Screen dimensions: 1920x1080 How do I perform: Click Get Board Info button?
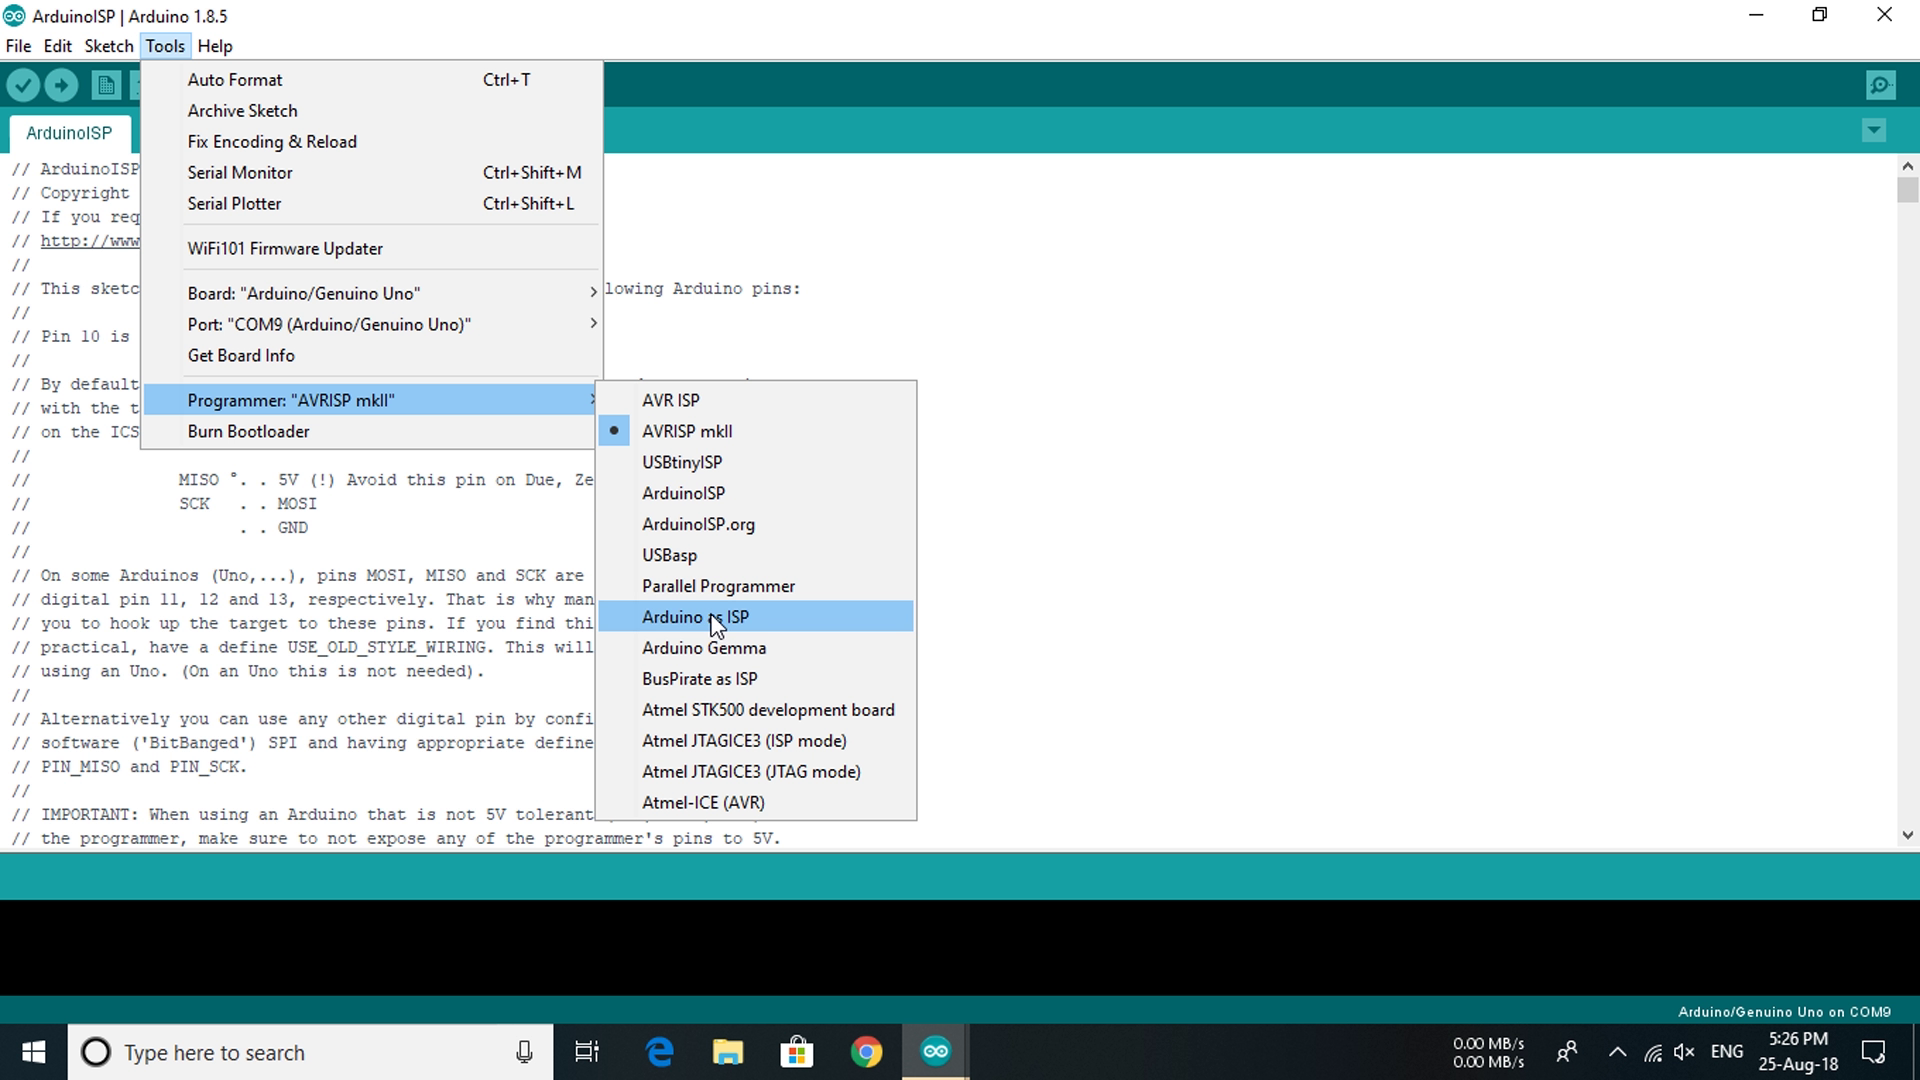(x=241, y=355)
